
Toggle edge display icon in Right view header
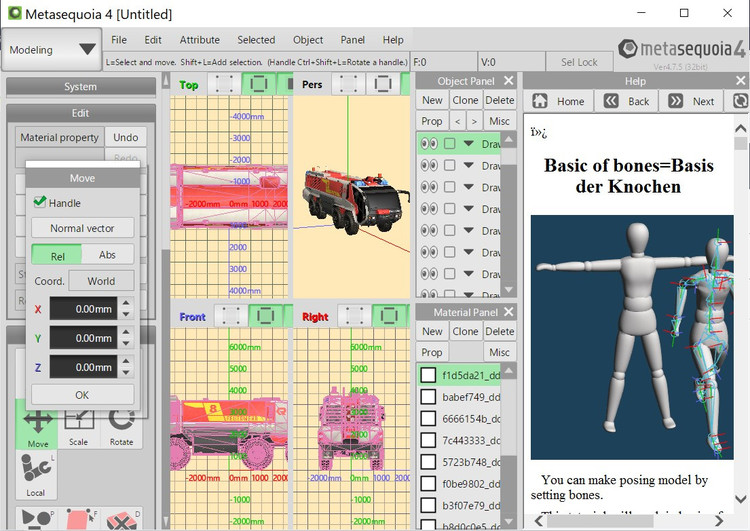click(389, 316)
